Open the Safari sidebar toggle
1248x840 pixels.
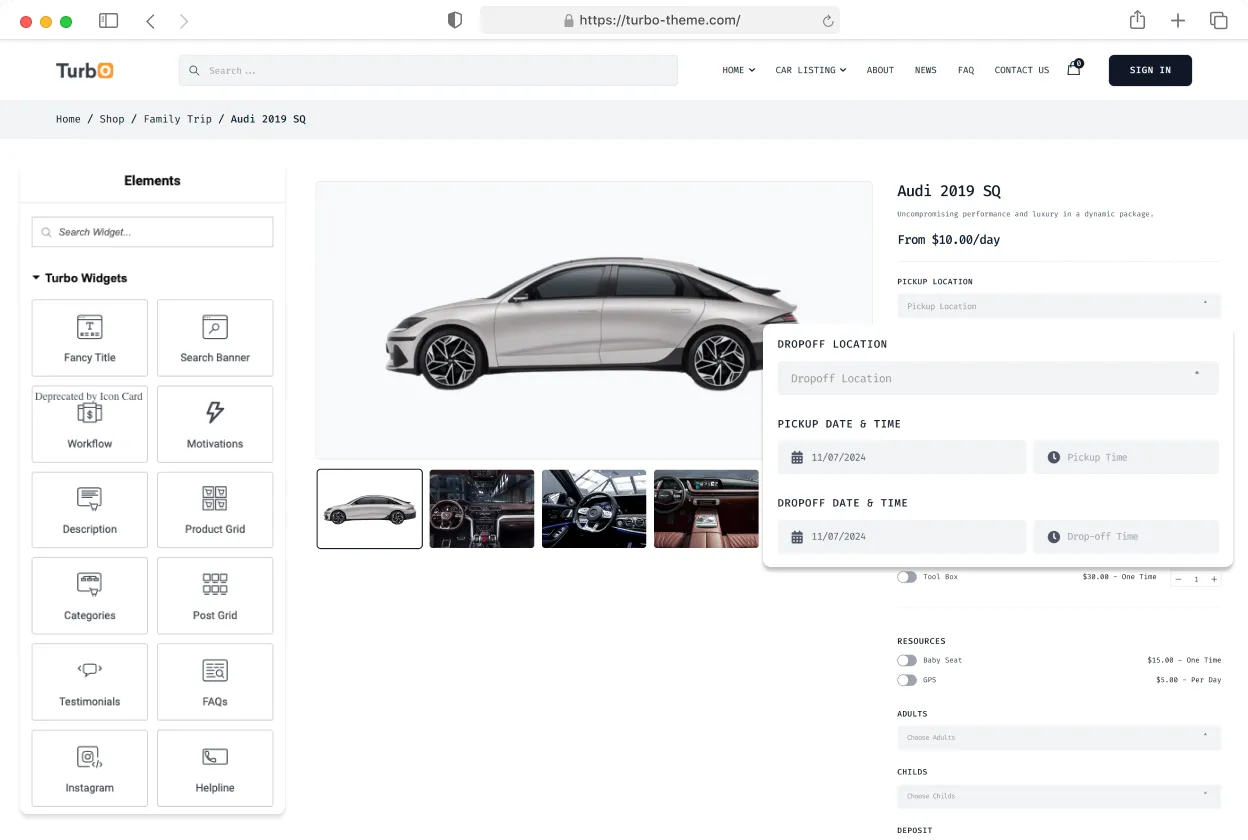click(108, 21)
